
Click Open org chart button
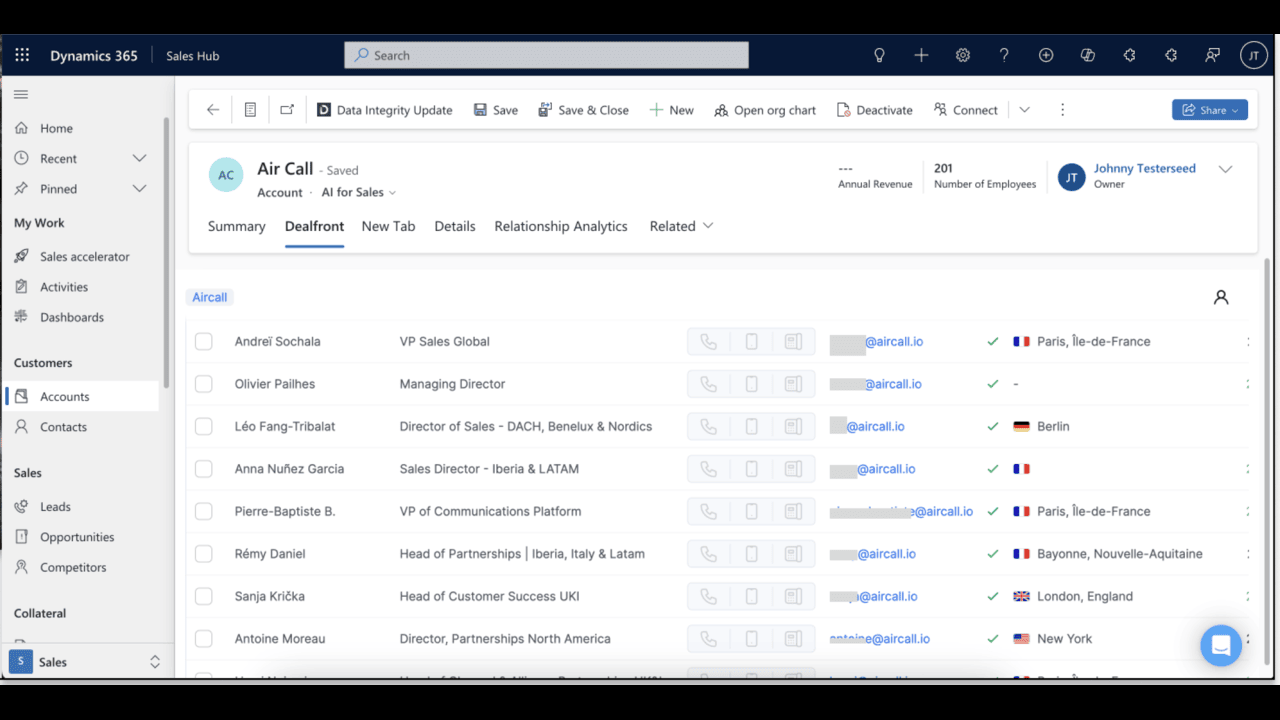coord(765,110)
